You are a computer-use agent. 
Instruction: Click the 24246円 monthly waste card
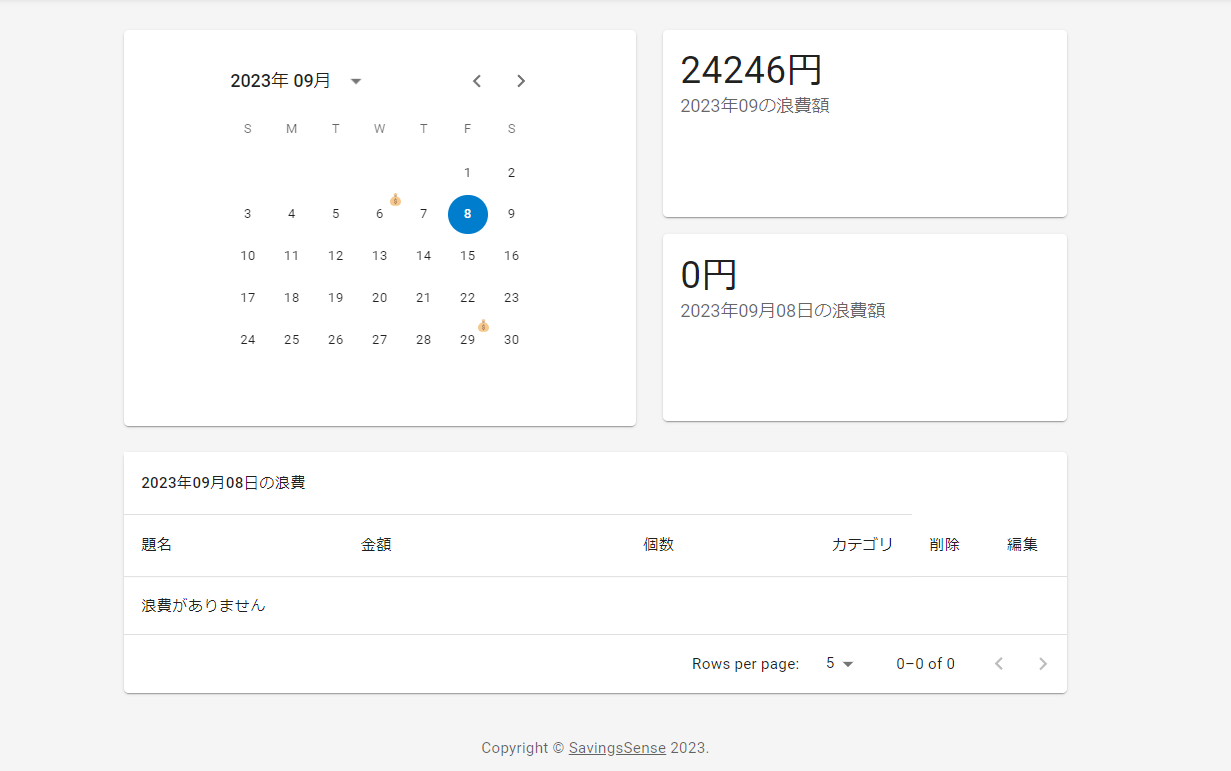tap(864, 123)
